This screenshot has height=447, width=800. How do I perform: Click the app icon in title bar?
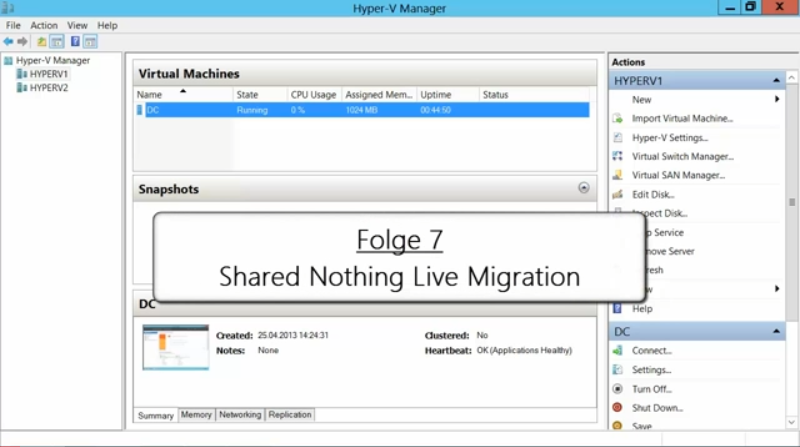pyautogui.click(x=8, y=8)
